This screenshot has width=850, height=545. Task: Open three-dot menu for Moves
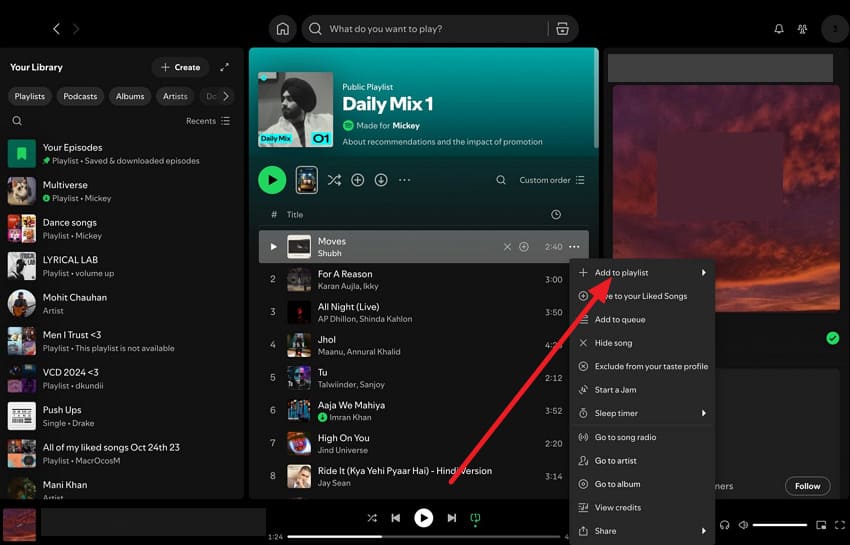(574, 247)
